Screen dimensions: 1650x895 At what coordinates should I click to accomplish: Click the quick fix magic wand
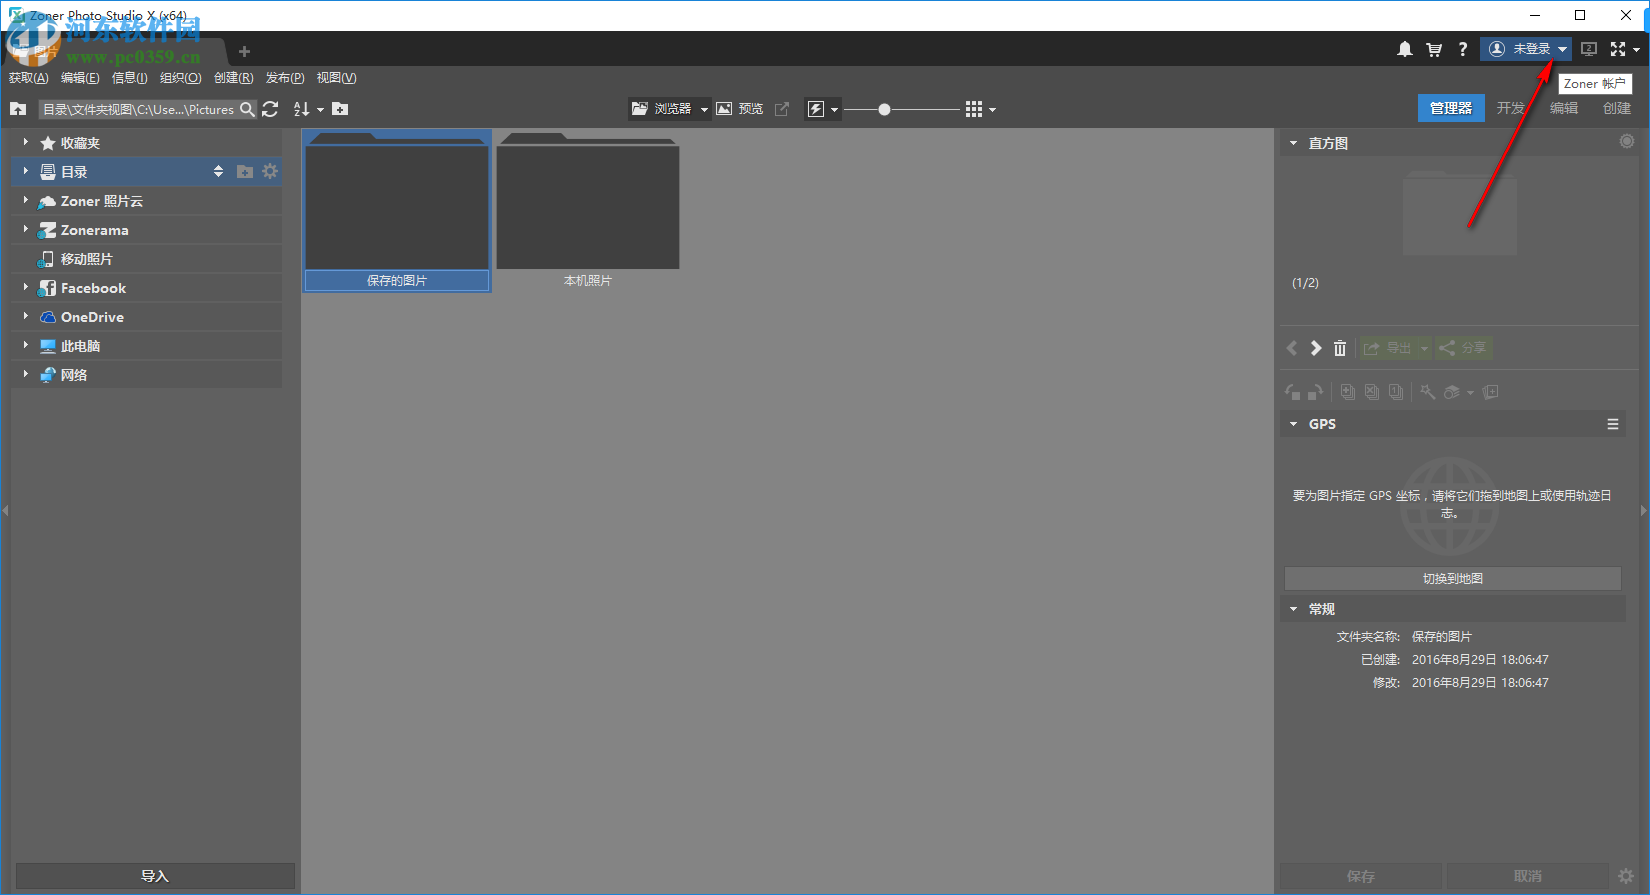[1428, 392]
